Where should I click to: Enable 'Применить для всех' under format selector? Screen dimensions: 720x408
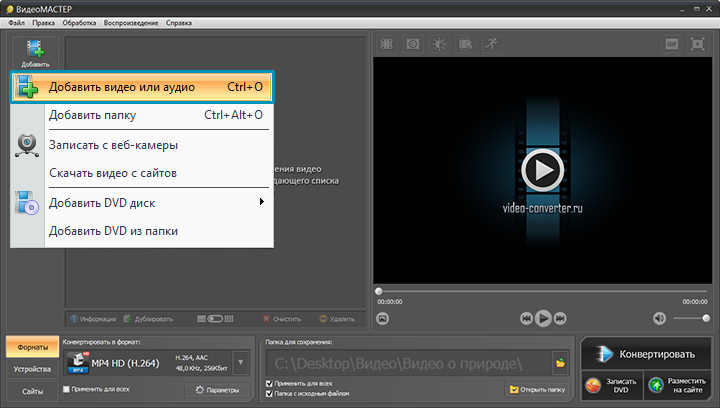pyautogui.click(x=67, y=389)
